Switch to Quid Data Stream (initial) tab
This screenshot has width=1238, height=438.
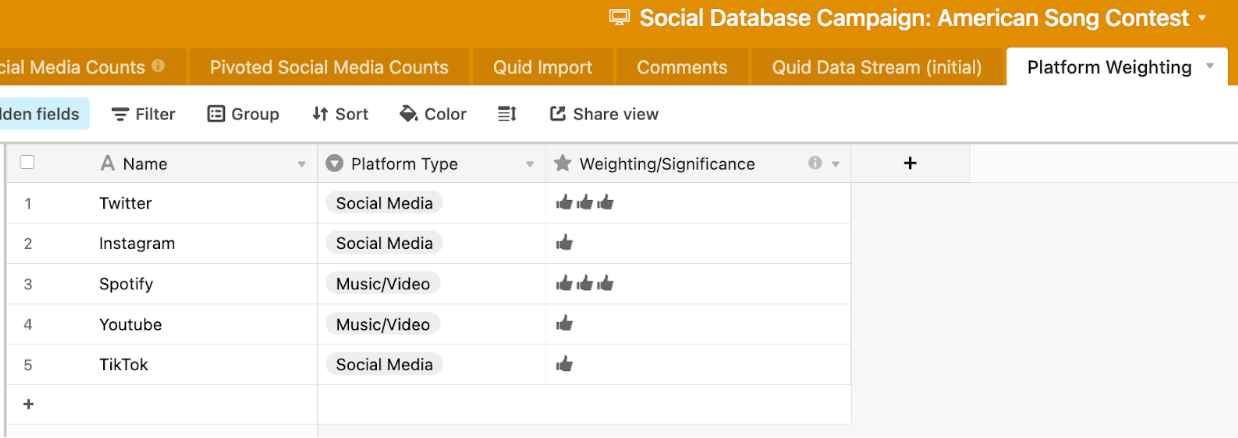pyautogui.click(x=877, y=67)
